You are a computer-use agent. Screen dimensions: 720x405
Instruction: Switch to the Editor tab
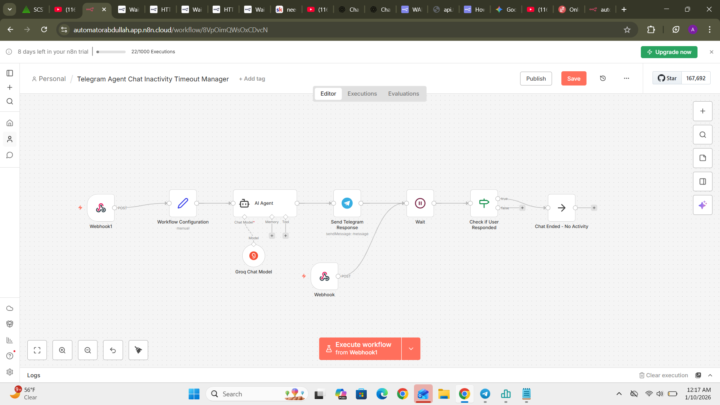click(x=328, y=94)
